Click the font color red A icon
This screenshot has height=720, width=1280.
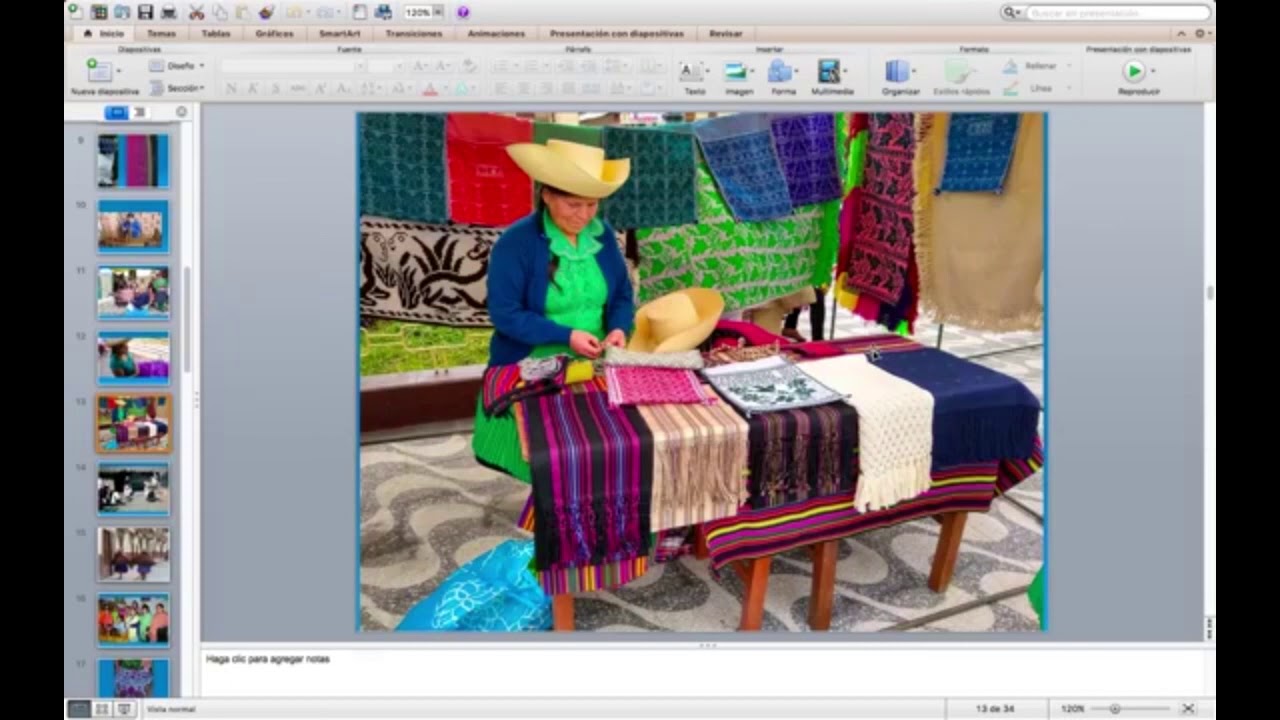430,89
